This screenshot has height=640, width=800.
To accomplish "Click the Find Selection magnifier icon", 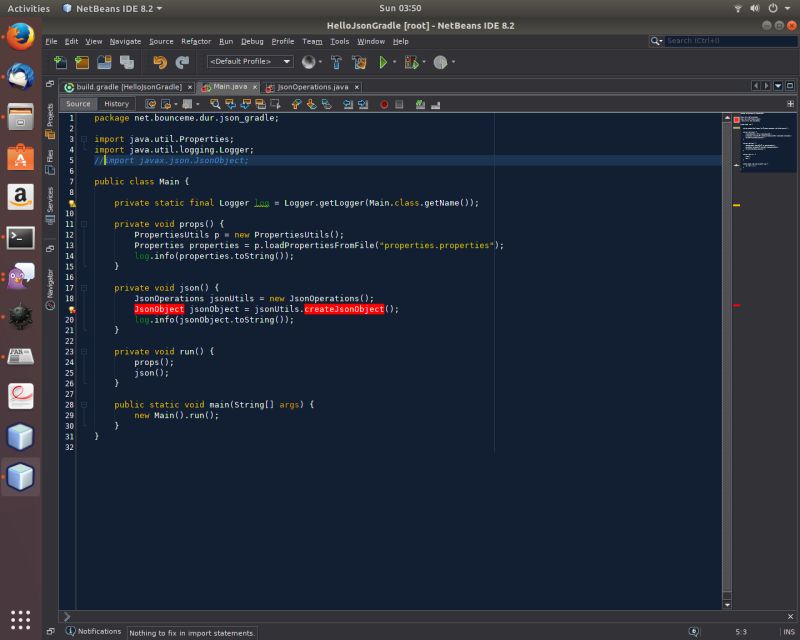I will [215, 104].
